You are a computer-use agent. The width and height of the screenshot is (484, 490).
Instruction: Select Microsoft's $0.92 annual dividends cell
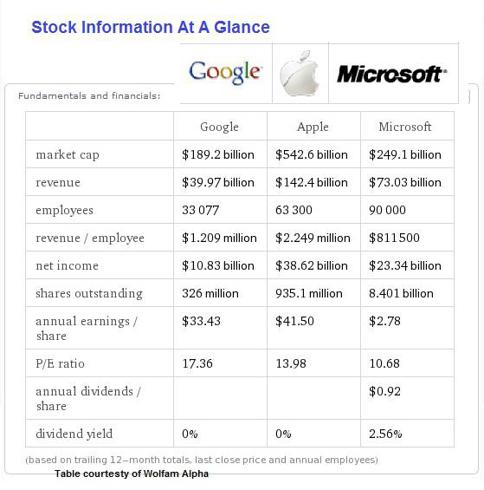(385, 391)
